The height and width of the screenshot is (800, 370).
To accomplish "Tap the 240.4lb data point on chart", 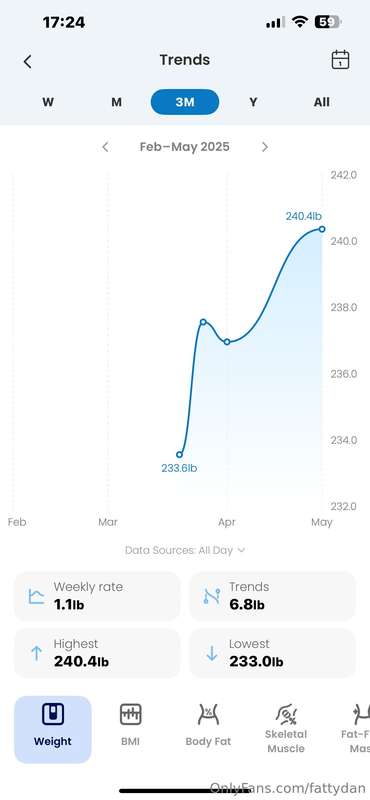I will click(322, 229).
